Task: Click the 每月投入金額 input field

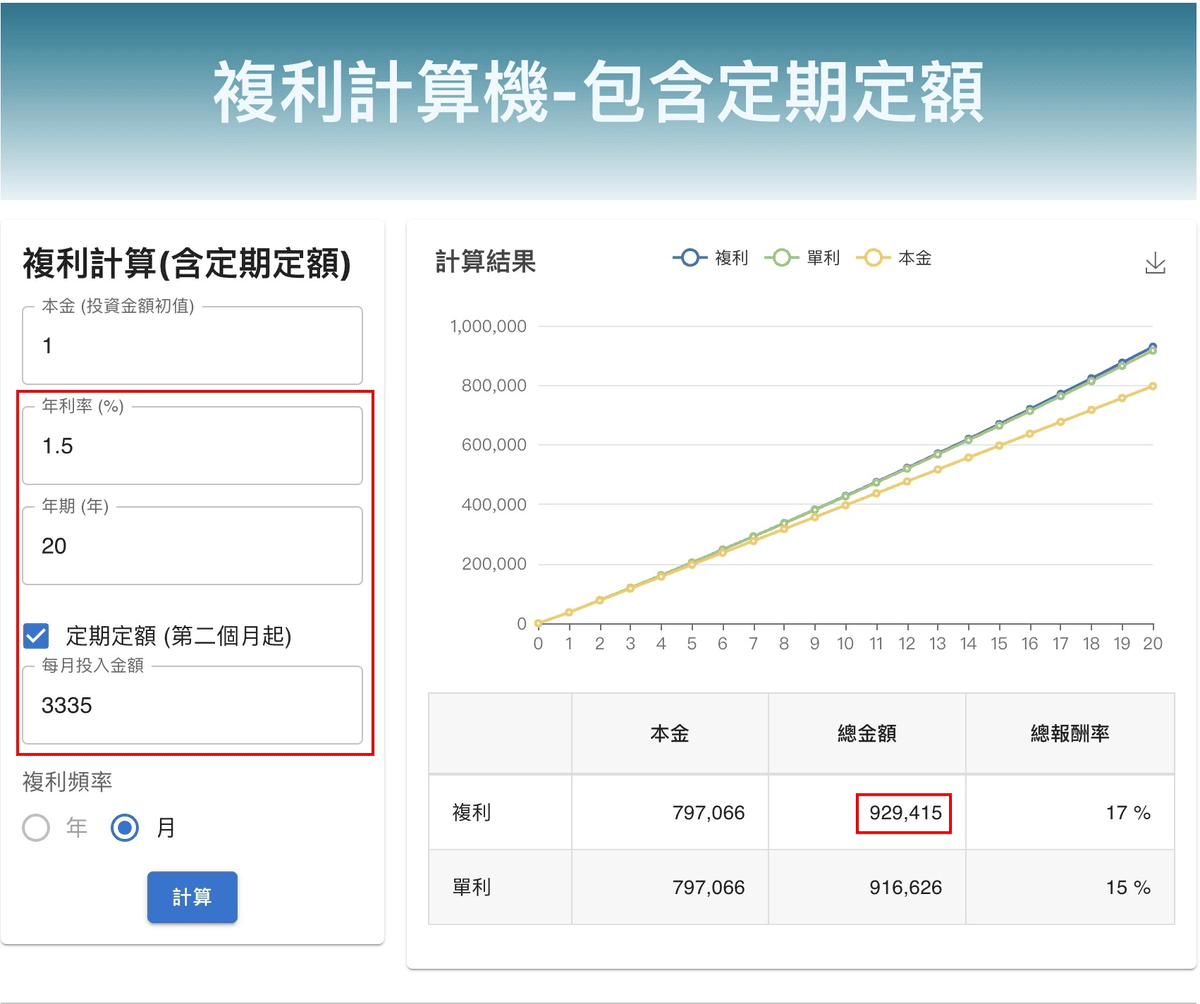Action: [x=192, y=706]
